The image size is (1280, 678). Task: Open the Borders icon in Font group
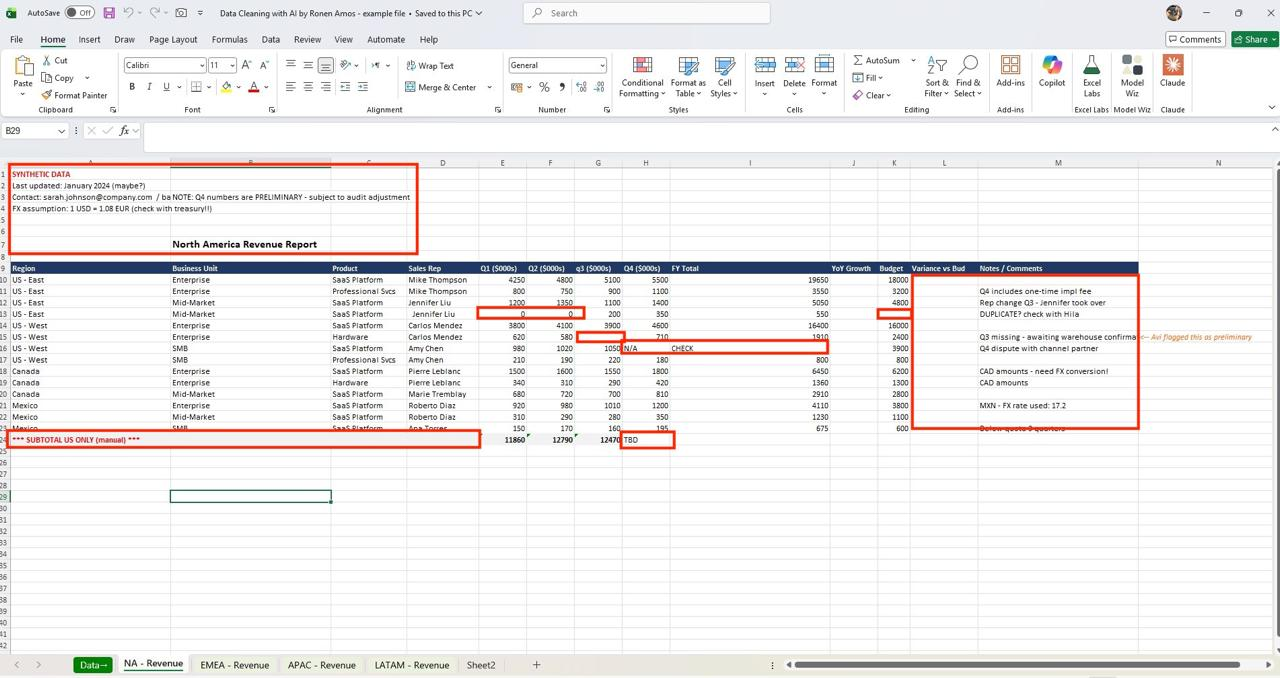click(196, 87)
